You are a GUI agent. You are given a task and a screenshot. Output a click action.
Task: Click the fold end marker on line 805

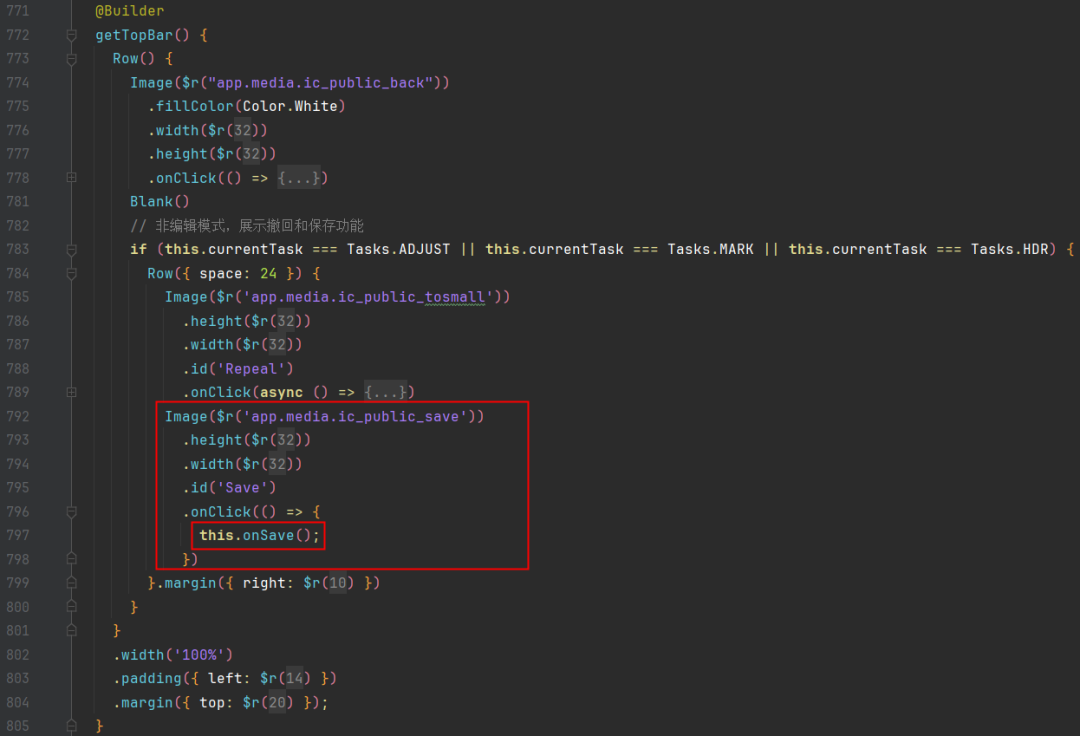tap(71, 725)
